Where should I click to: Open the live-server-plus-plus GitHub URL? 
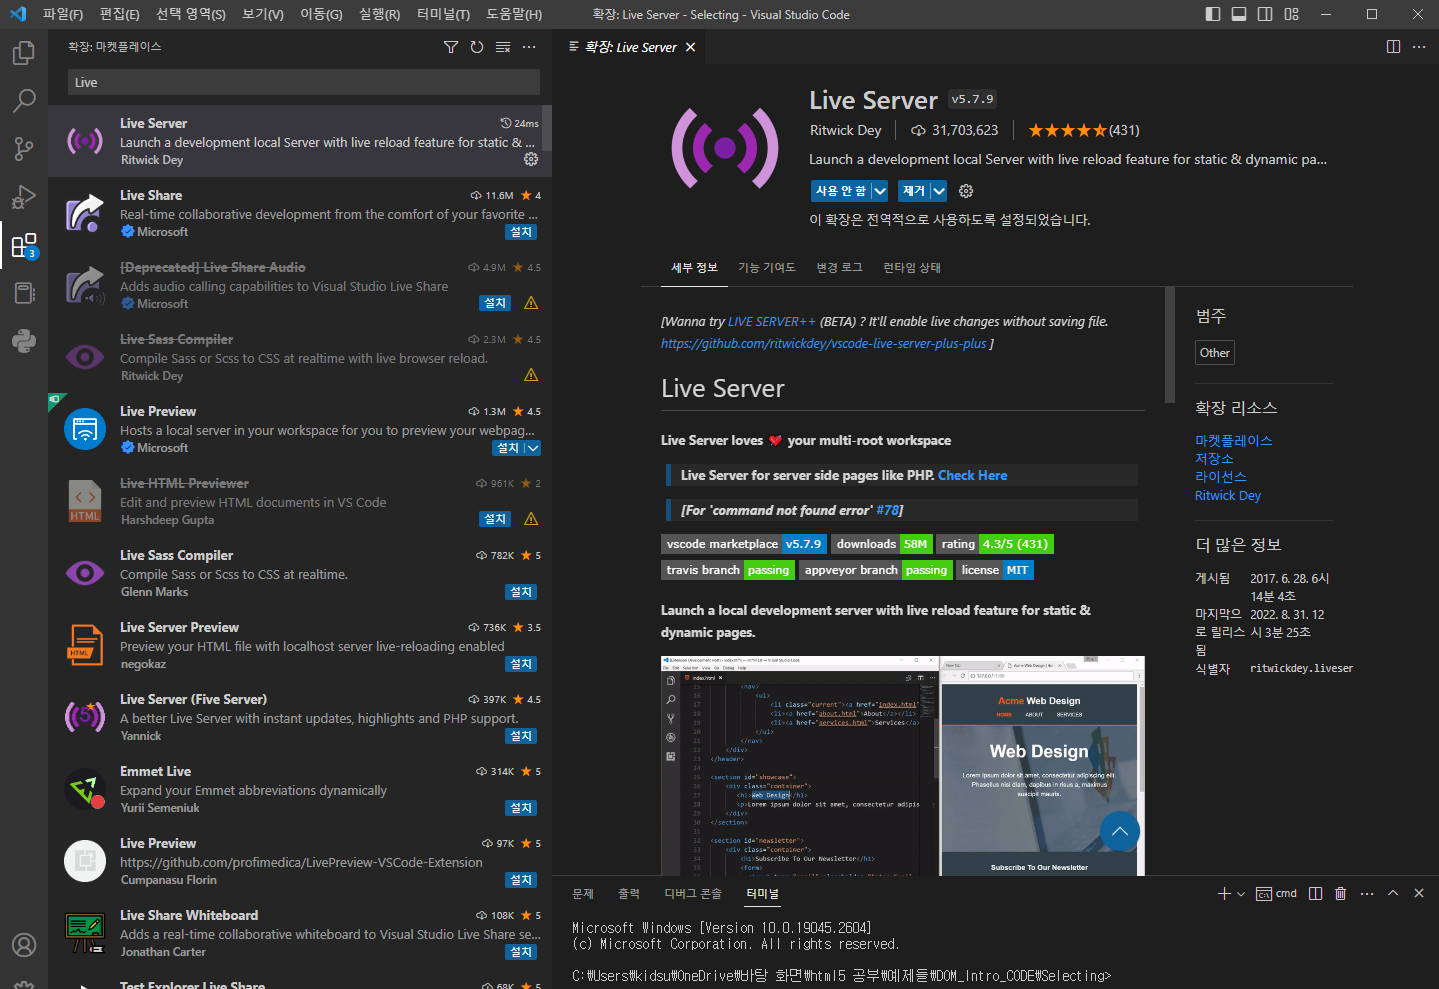[x=823, y=344]
